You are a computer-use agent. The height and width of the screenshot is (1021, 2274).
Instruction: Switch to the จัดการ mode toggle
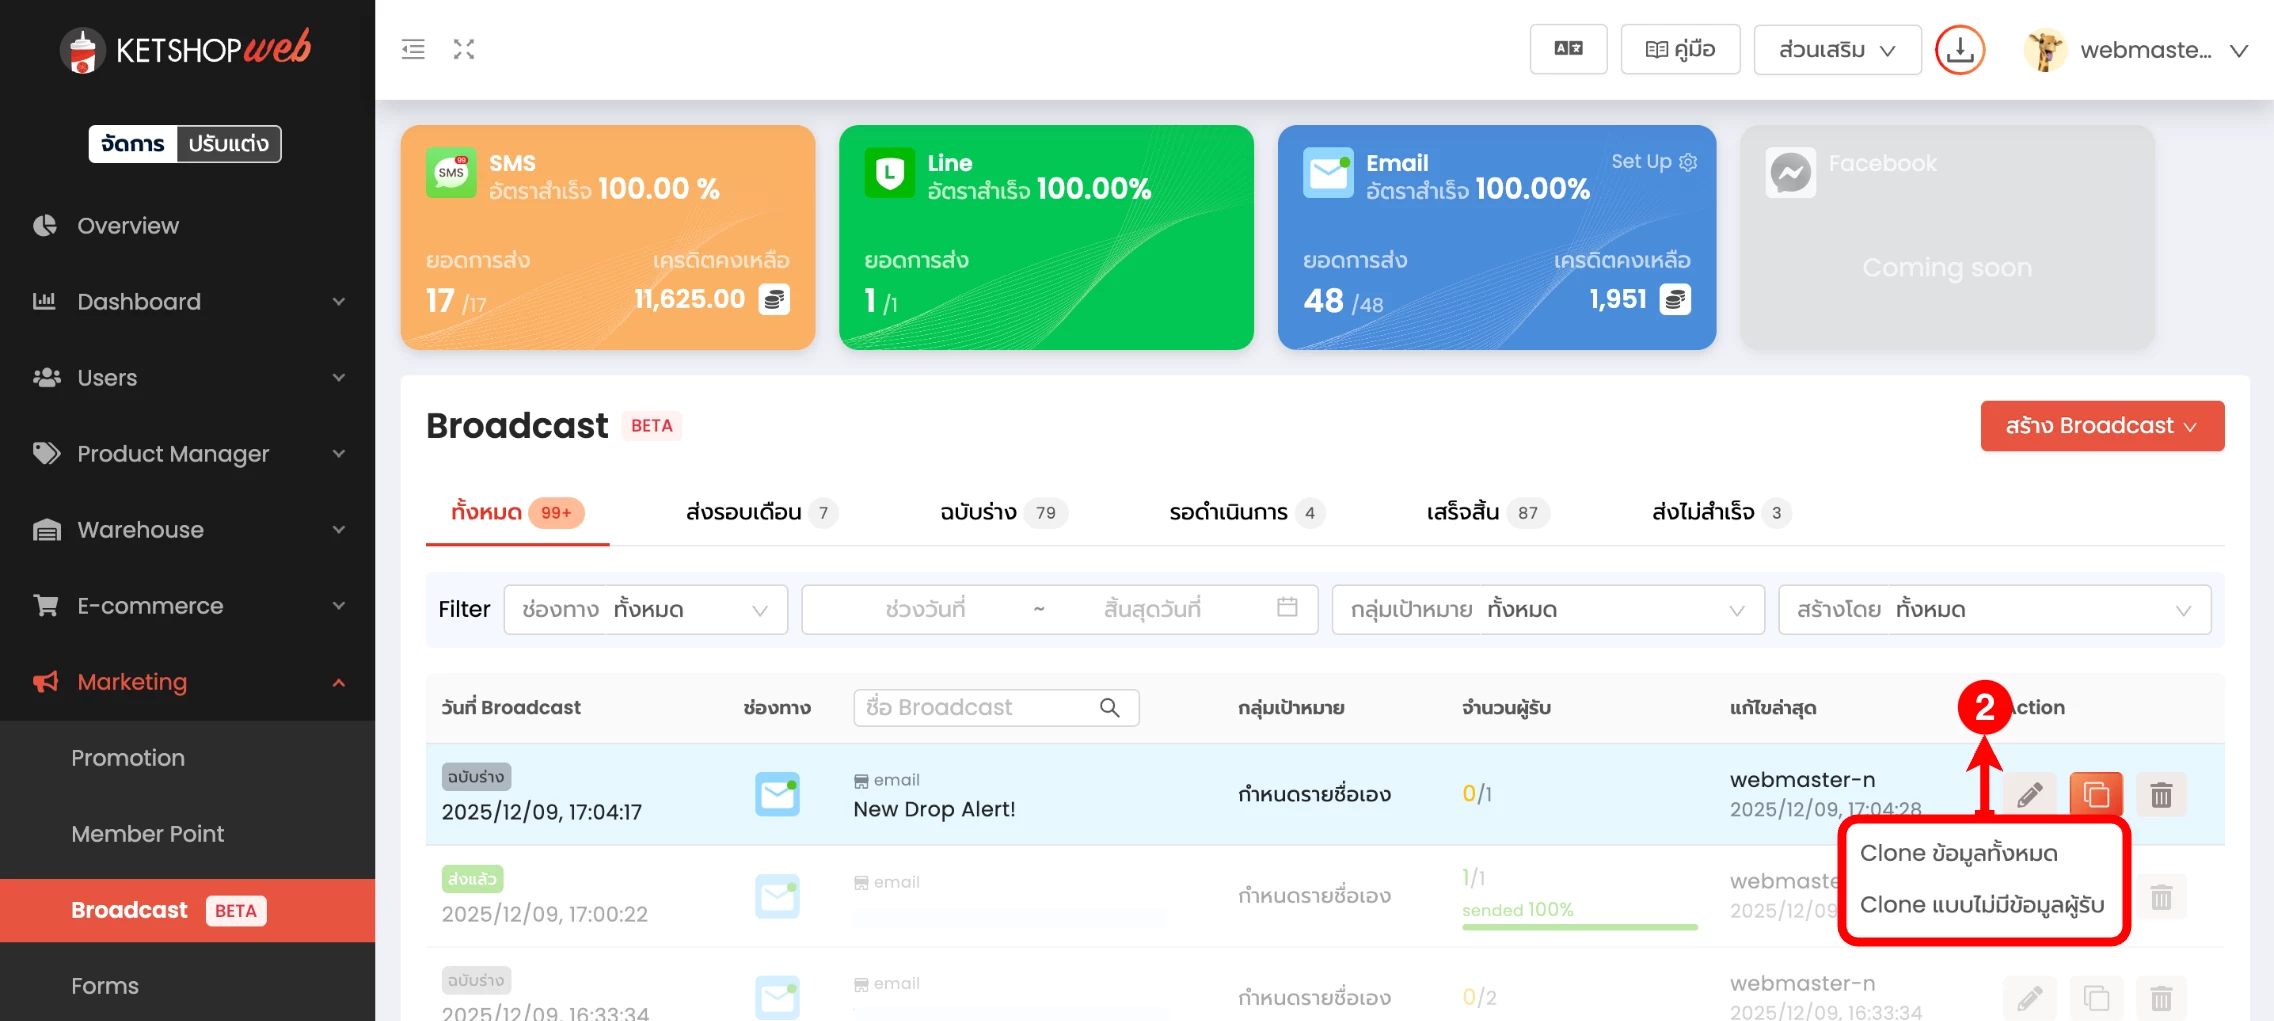(133, 144)
